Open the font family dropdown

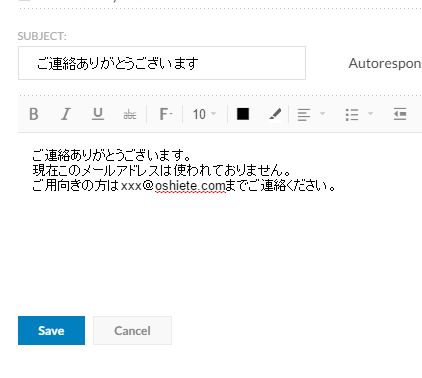coord(165,114)
